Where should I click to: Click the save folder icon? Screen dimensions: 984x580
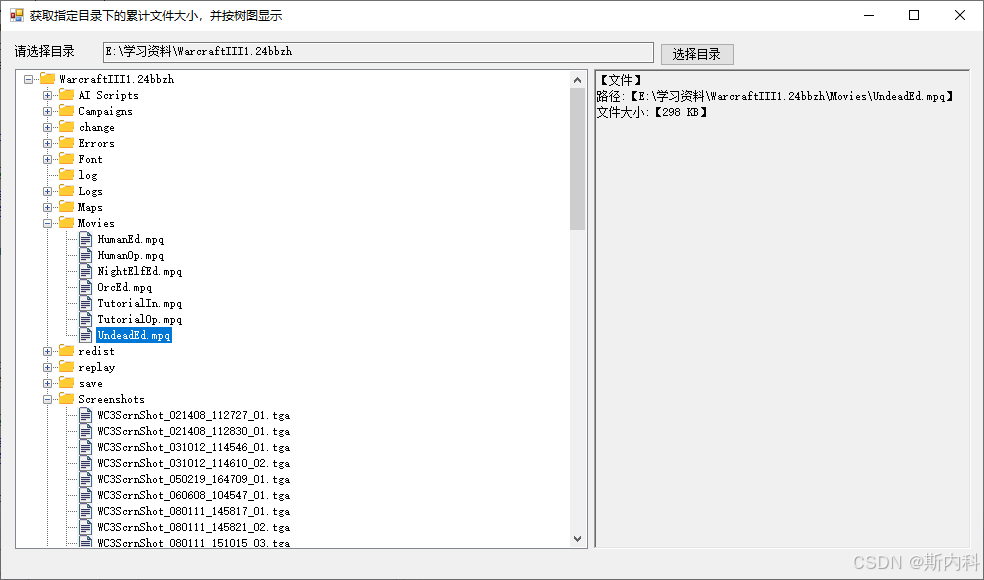(67, 383)
